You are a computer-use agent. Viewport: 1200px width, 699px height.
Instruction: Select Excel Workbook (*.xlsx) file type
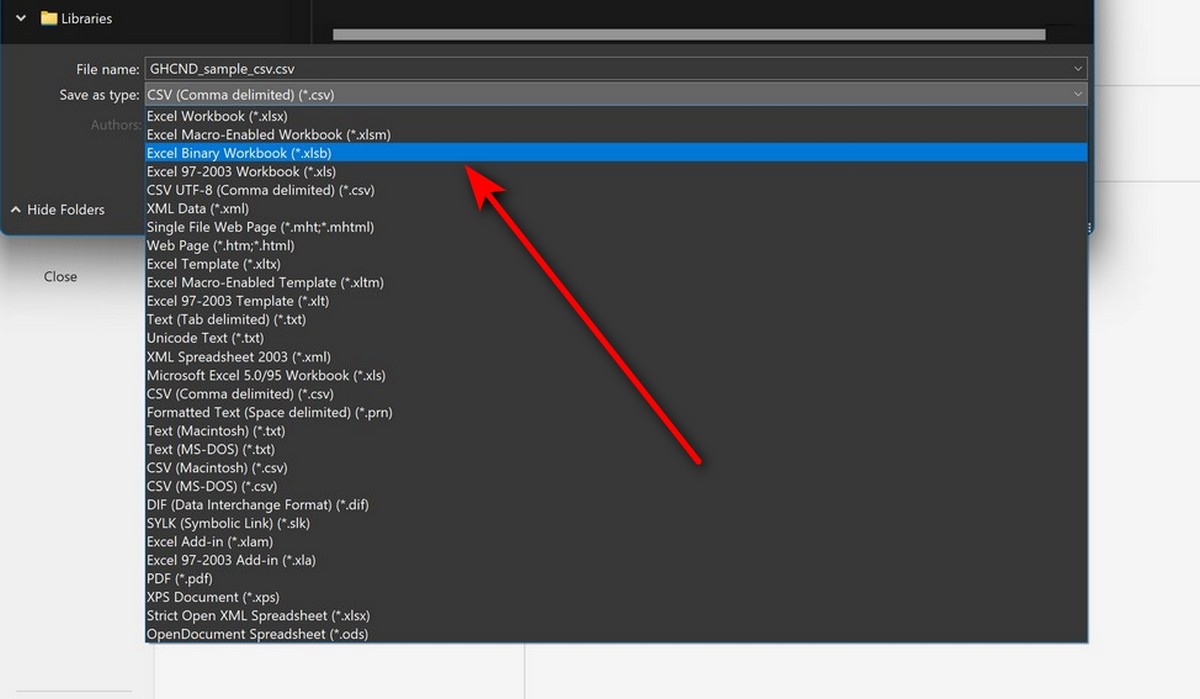616,116
